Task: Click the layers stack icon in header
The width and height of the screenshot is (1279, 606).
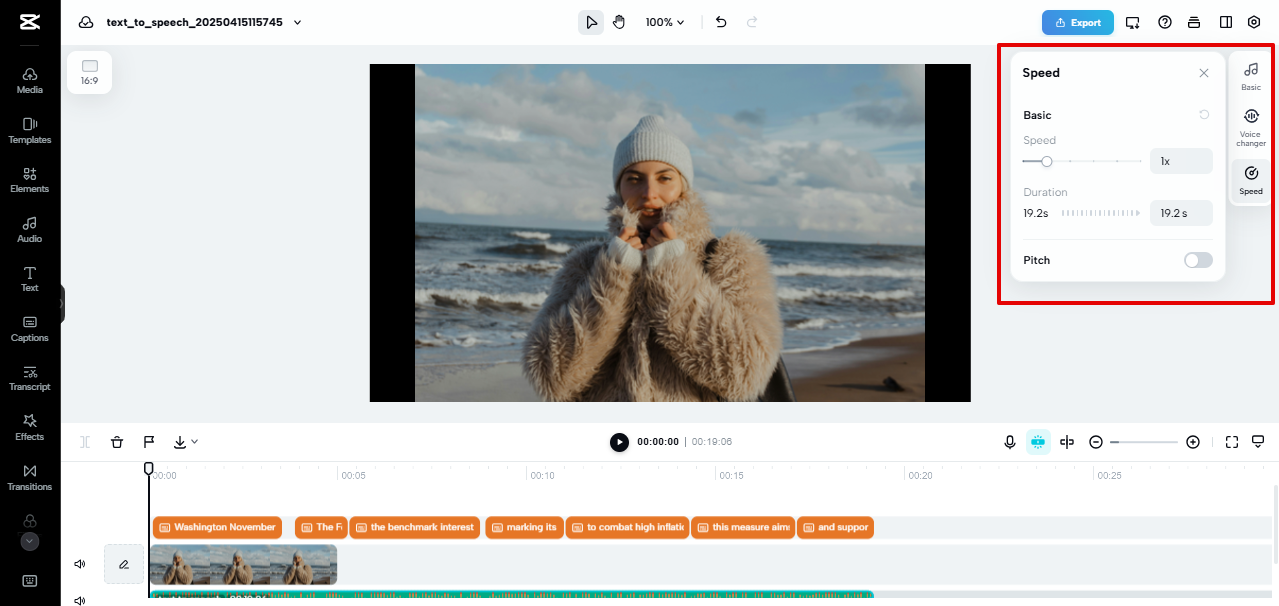Action: 1194,22
